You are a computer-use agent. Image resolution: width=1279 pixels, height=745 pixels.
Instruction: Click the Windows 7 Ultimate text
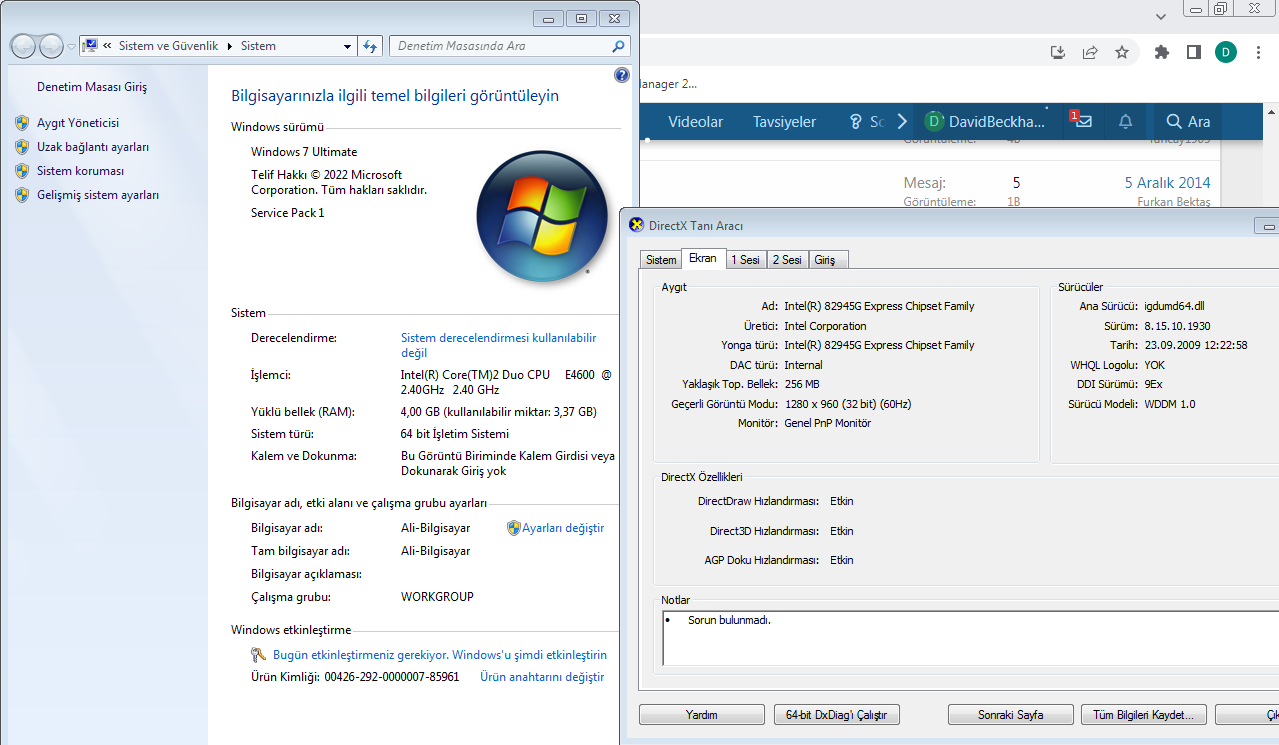tap(304, 152)
